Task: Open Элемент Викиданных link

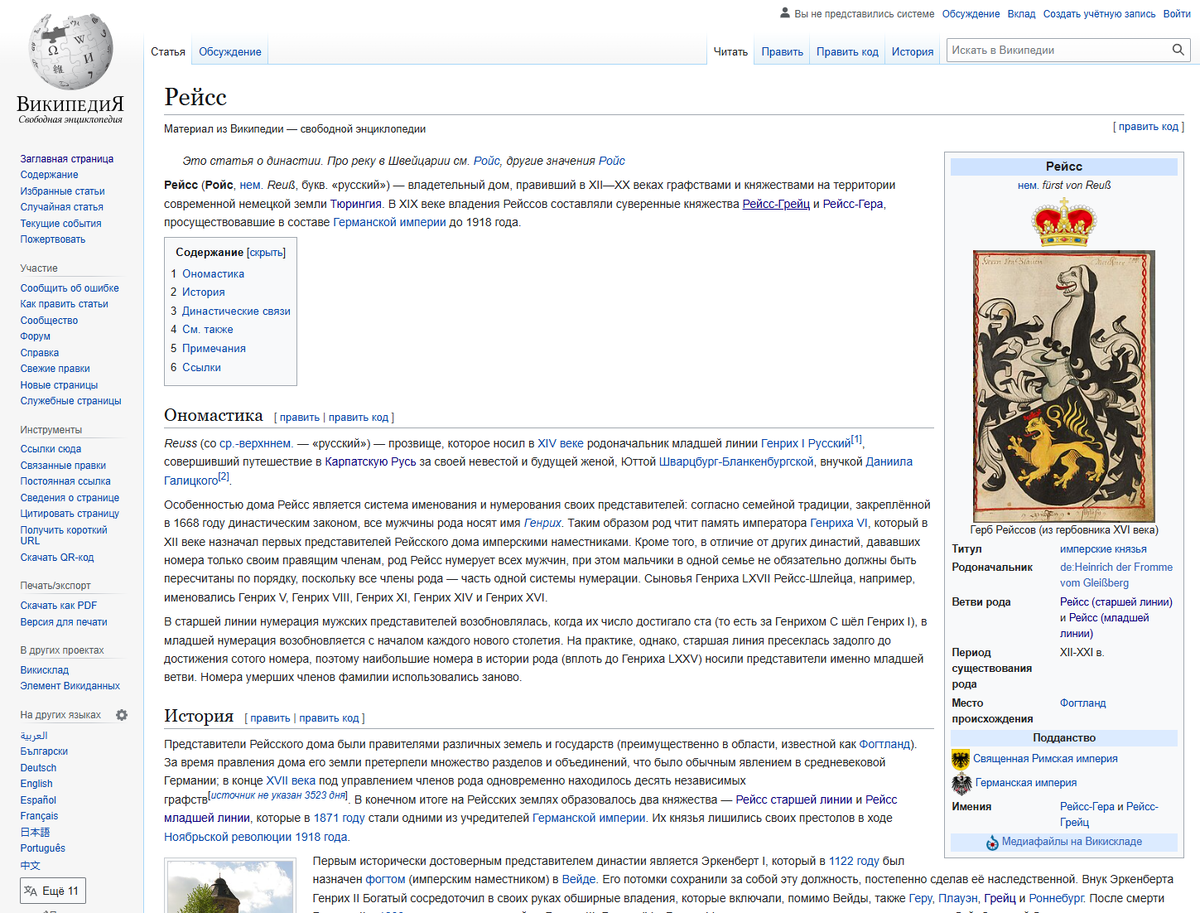Action: tap(70, 686)
